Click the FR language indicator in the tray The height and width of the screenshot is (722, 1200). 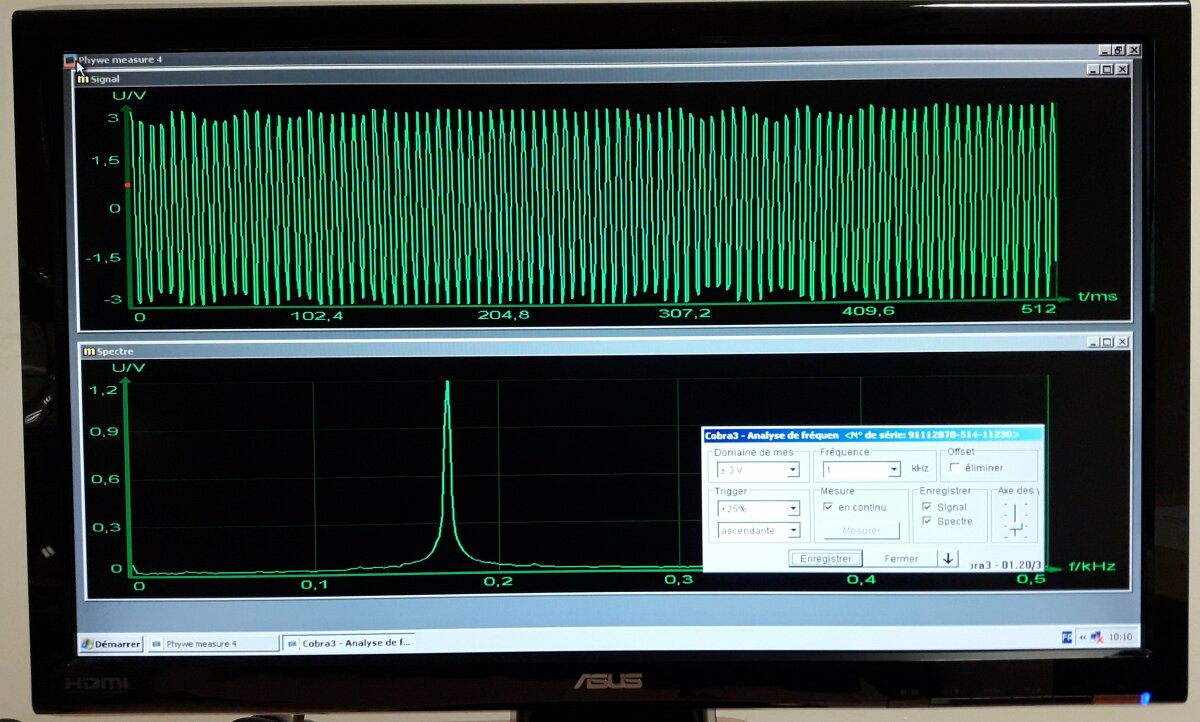(x=1066, y=636)
